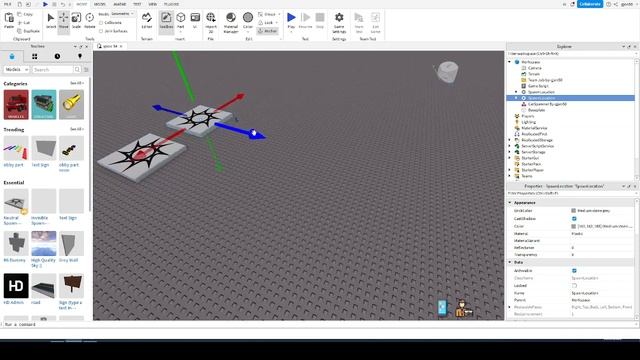Toggle the CastShadow property checkbox

574,218
